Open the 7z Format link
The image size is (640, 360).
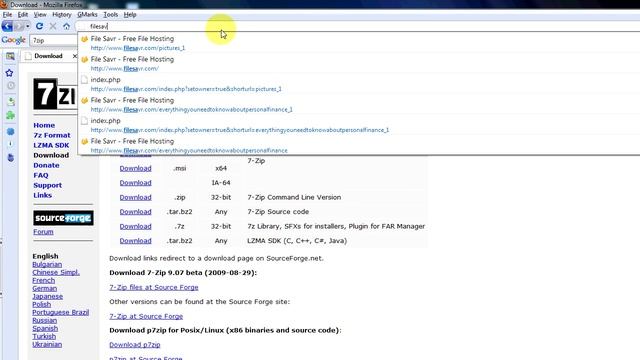point(52,135)
